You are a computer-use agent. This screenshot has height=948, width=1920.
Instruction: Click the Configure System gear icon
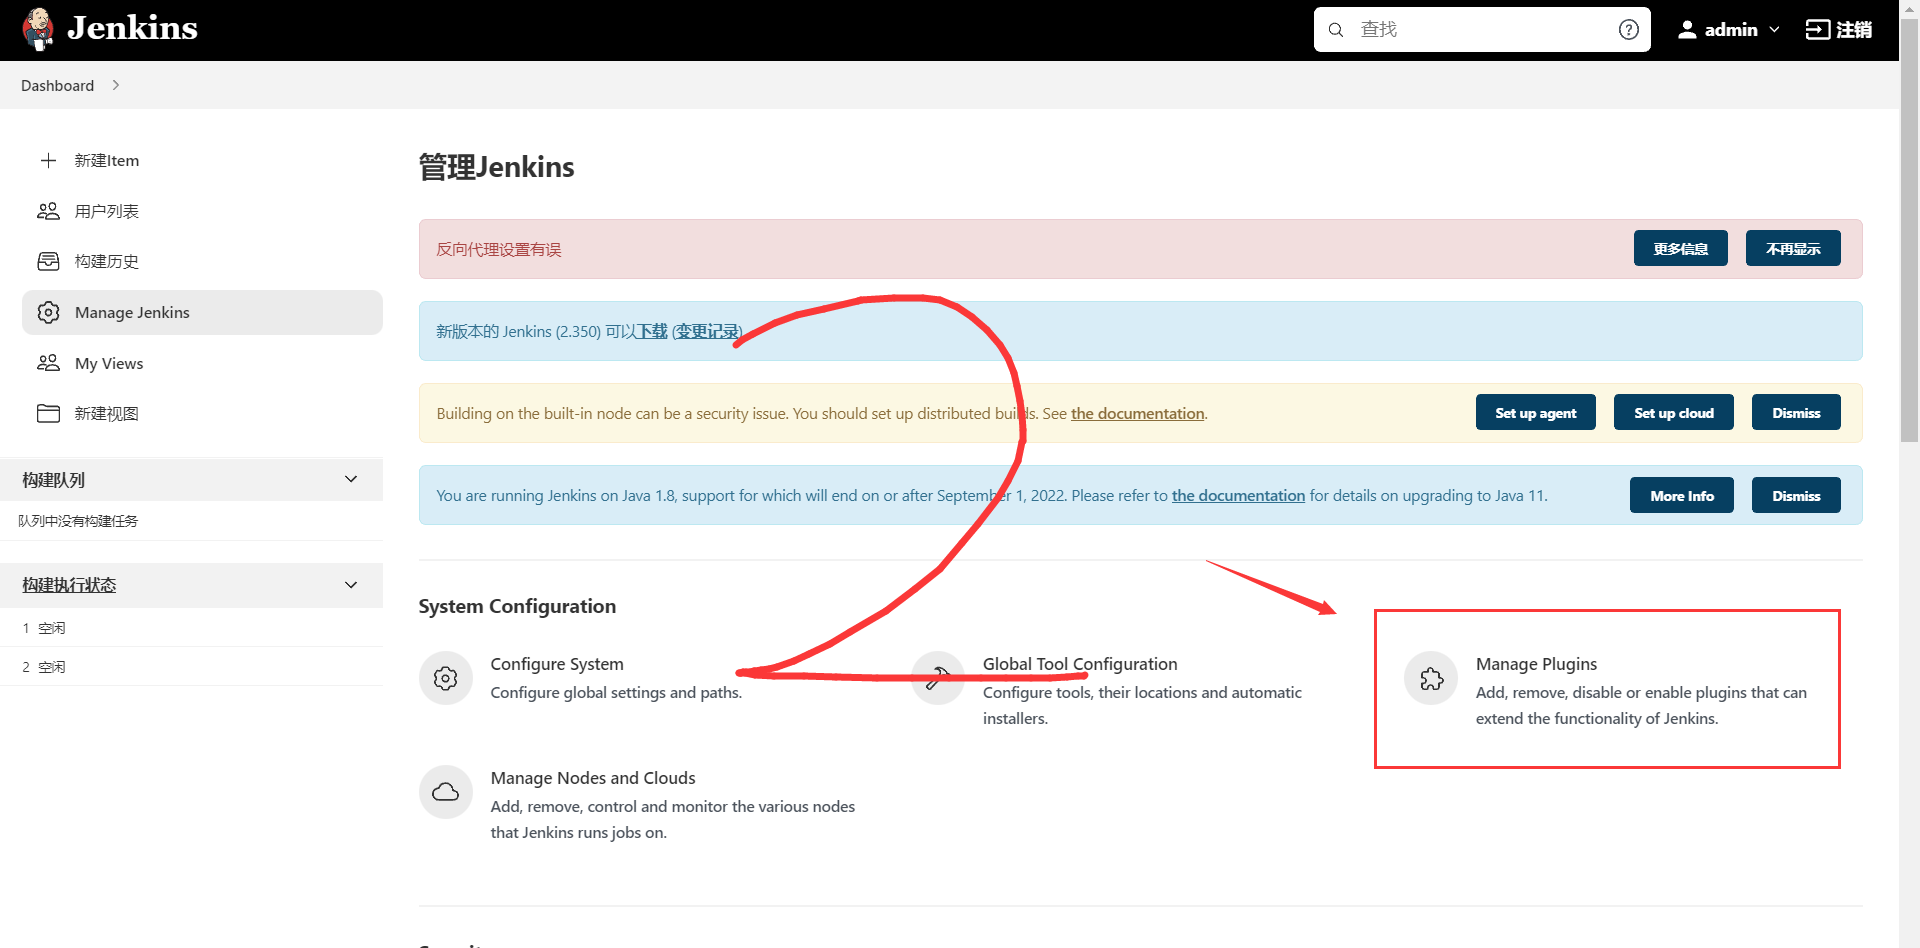tap(446, 678)
